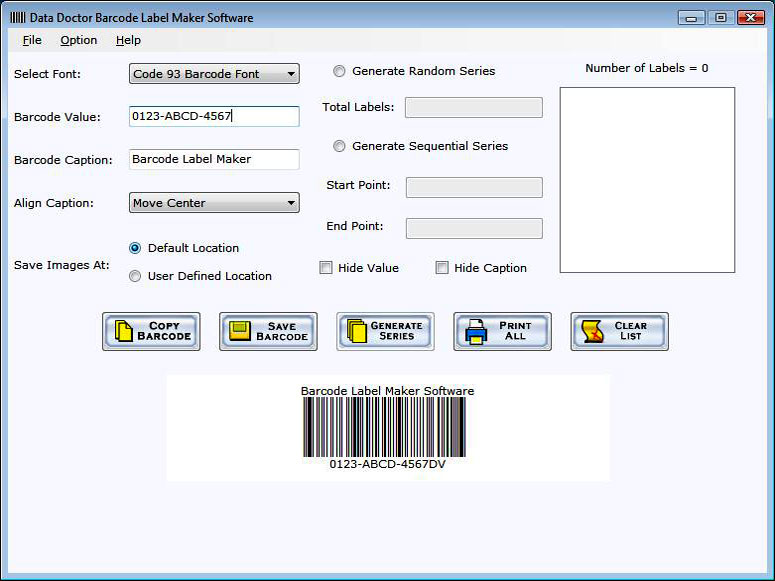775x581 pixels.
Task: Minimize the Barcode Label Maker window
Action: [x=691, y=18]
